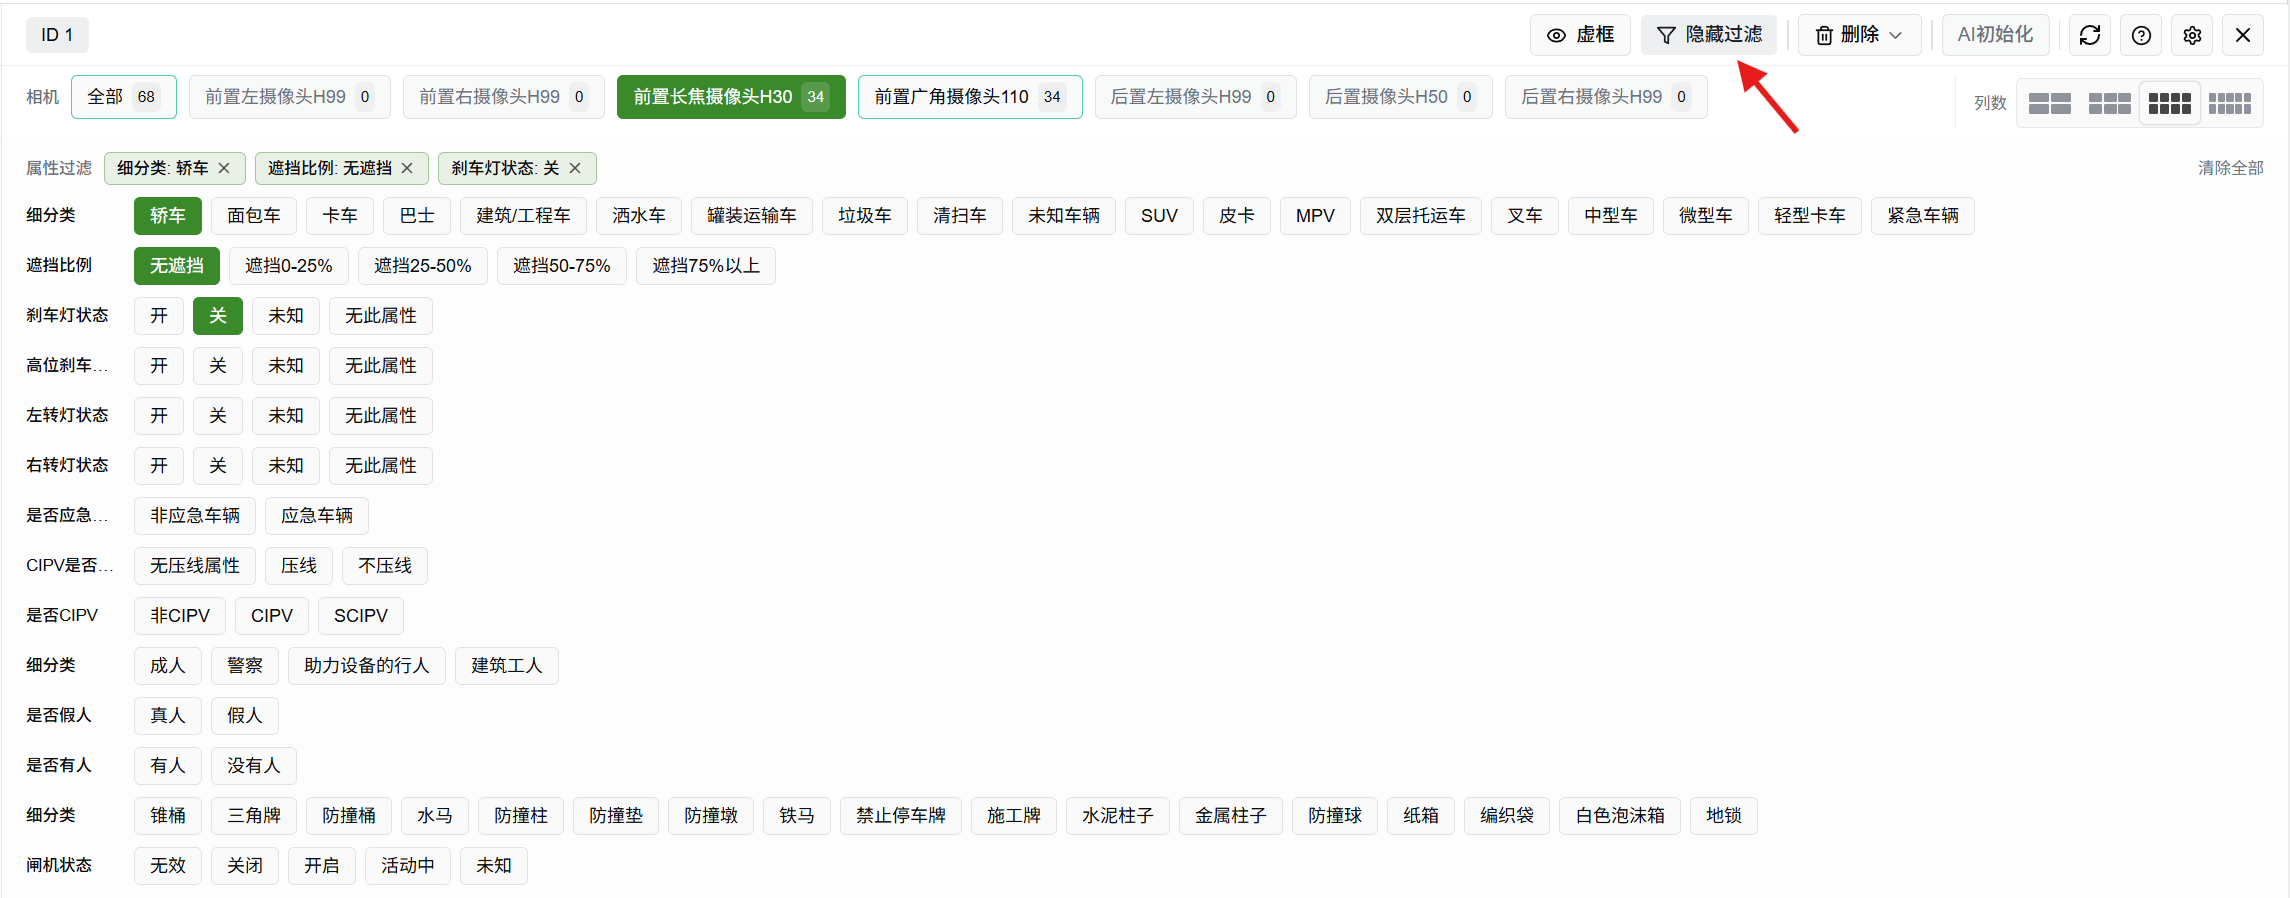
Task: Select 关 in 右转灯状态 row
Action: click(x=218, y=466)
